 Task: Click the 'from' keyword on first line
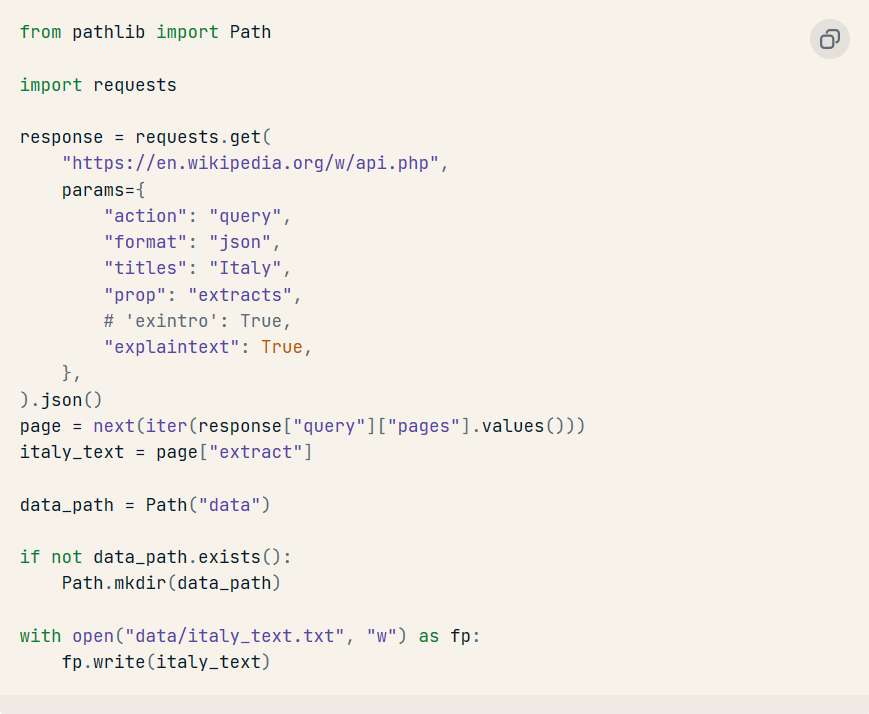(x=40, y=32)
